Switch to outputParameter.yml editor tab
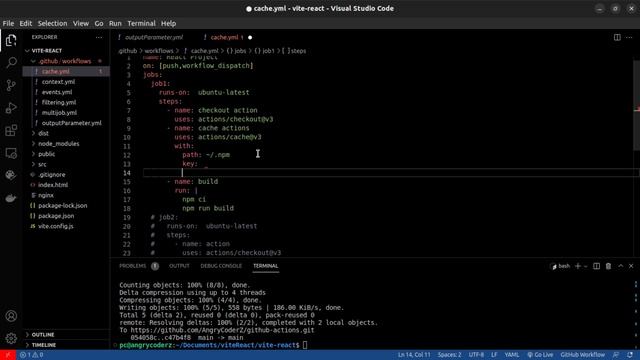Screen dimensions: 640x360 point(153,38)
